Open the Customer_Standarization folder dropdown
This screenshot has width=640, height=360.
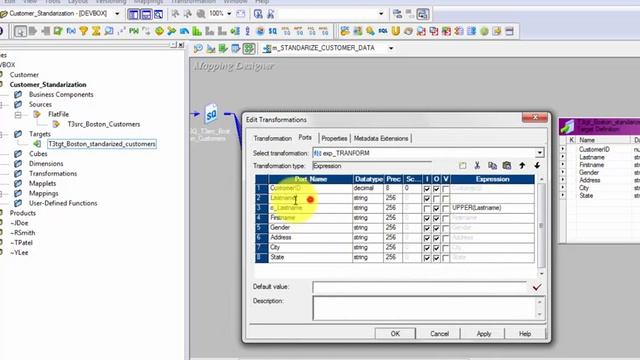click(x=117, y=14)
